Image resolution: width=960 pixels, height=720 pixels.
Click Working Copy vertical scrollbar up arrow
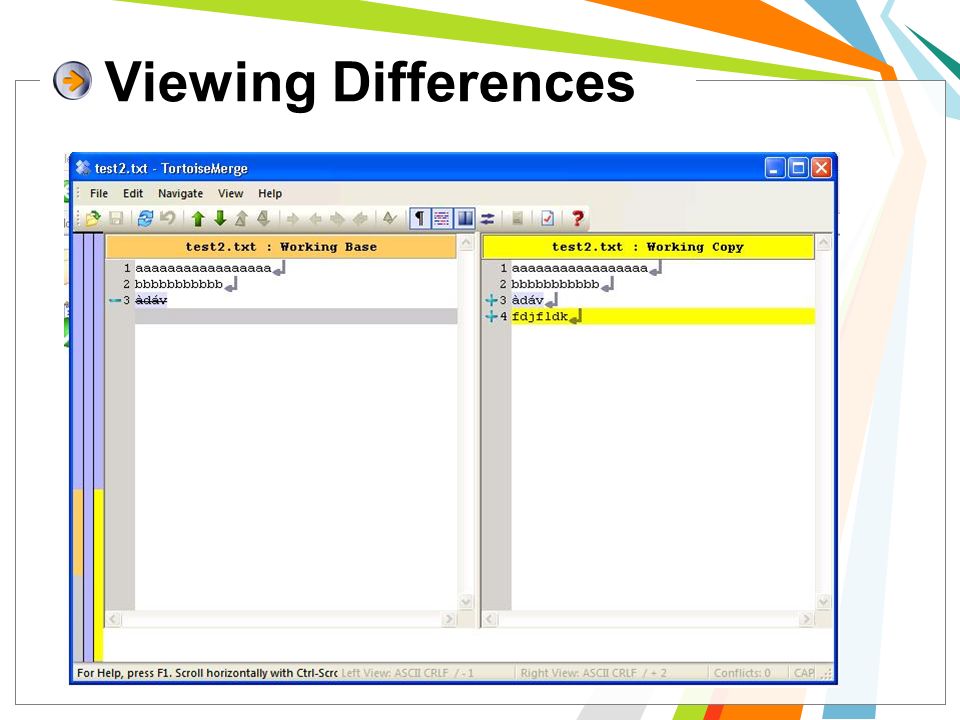click(824, 243)
